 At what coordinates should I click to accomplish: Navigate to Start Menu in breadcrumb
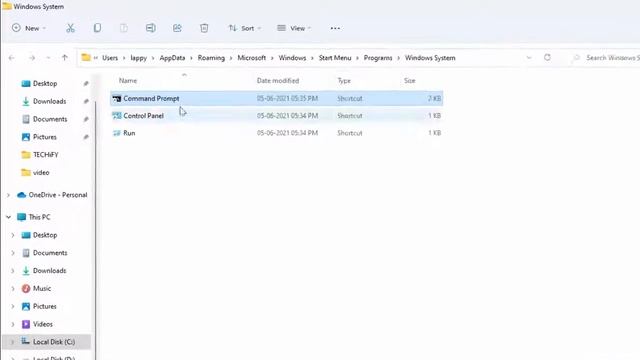tap(335, 58)
